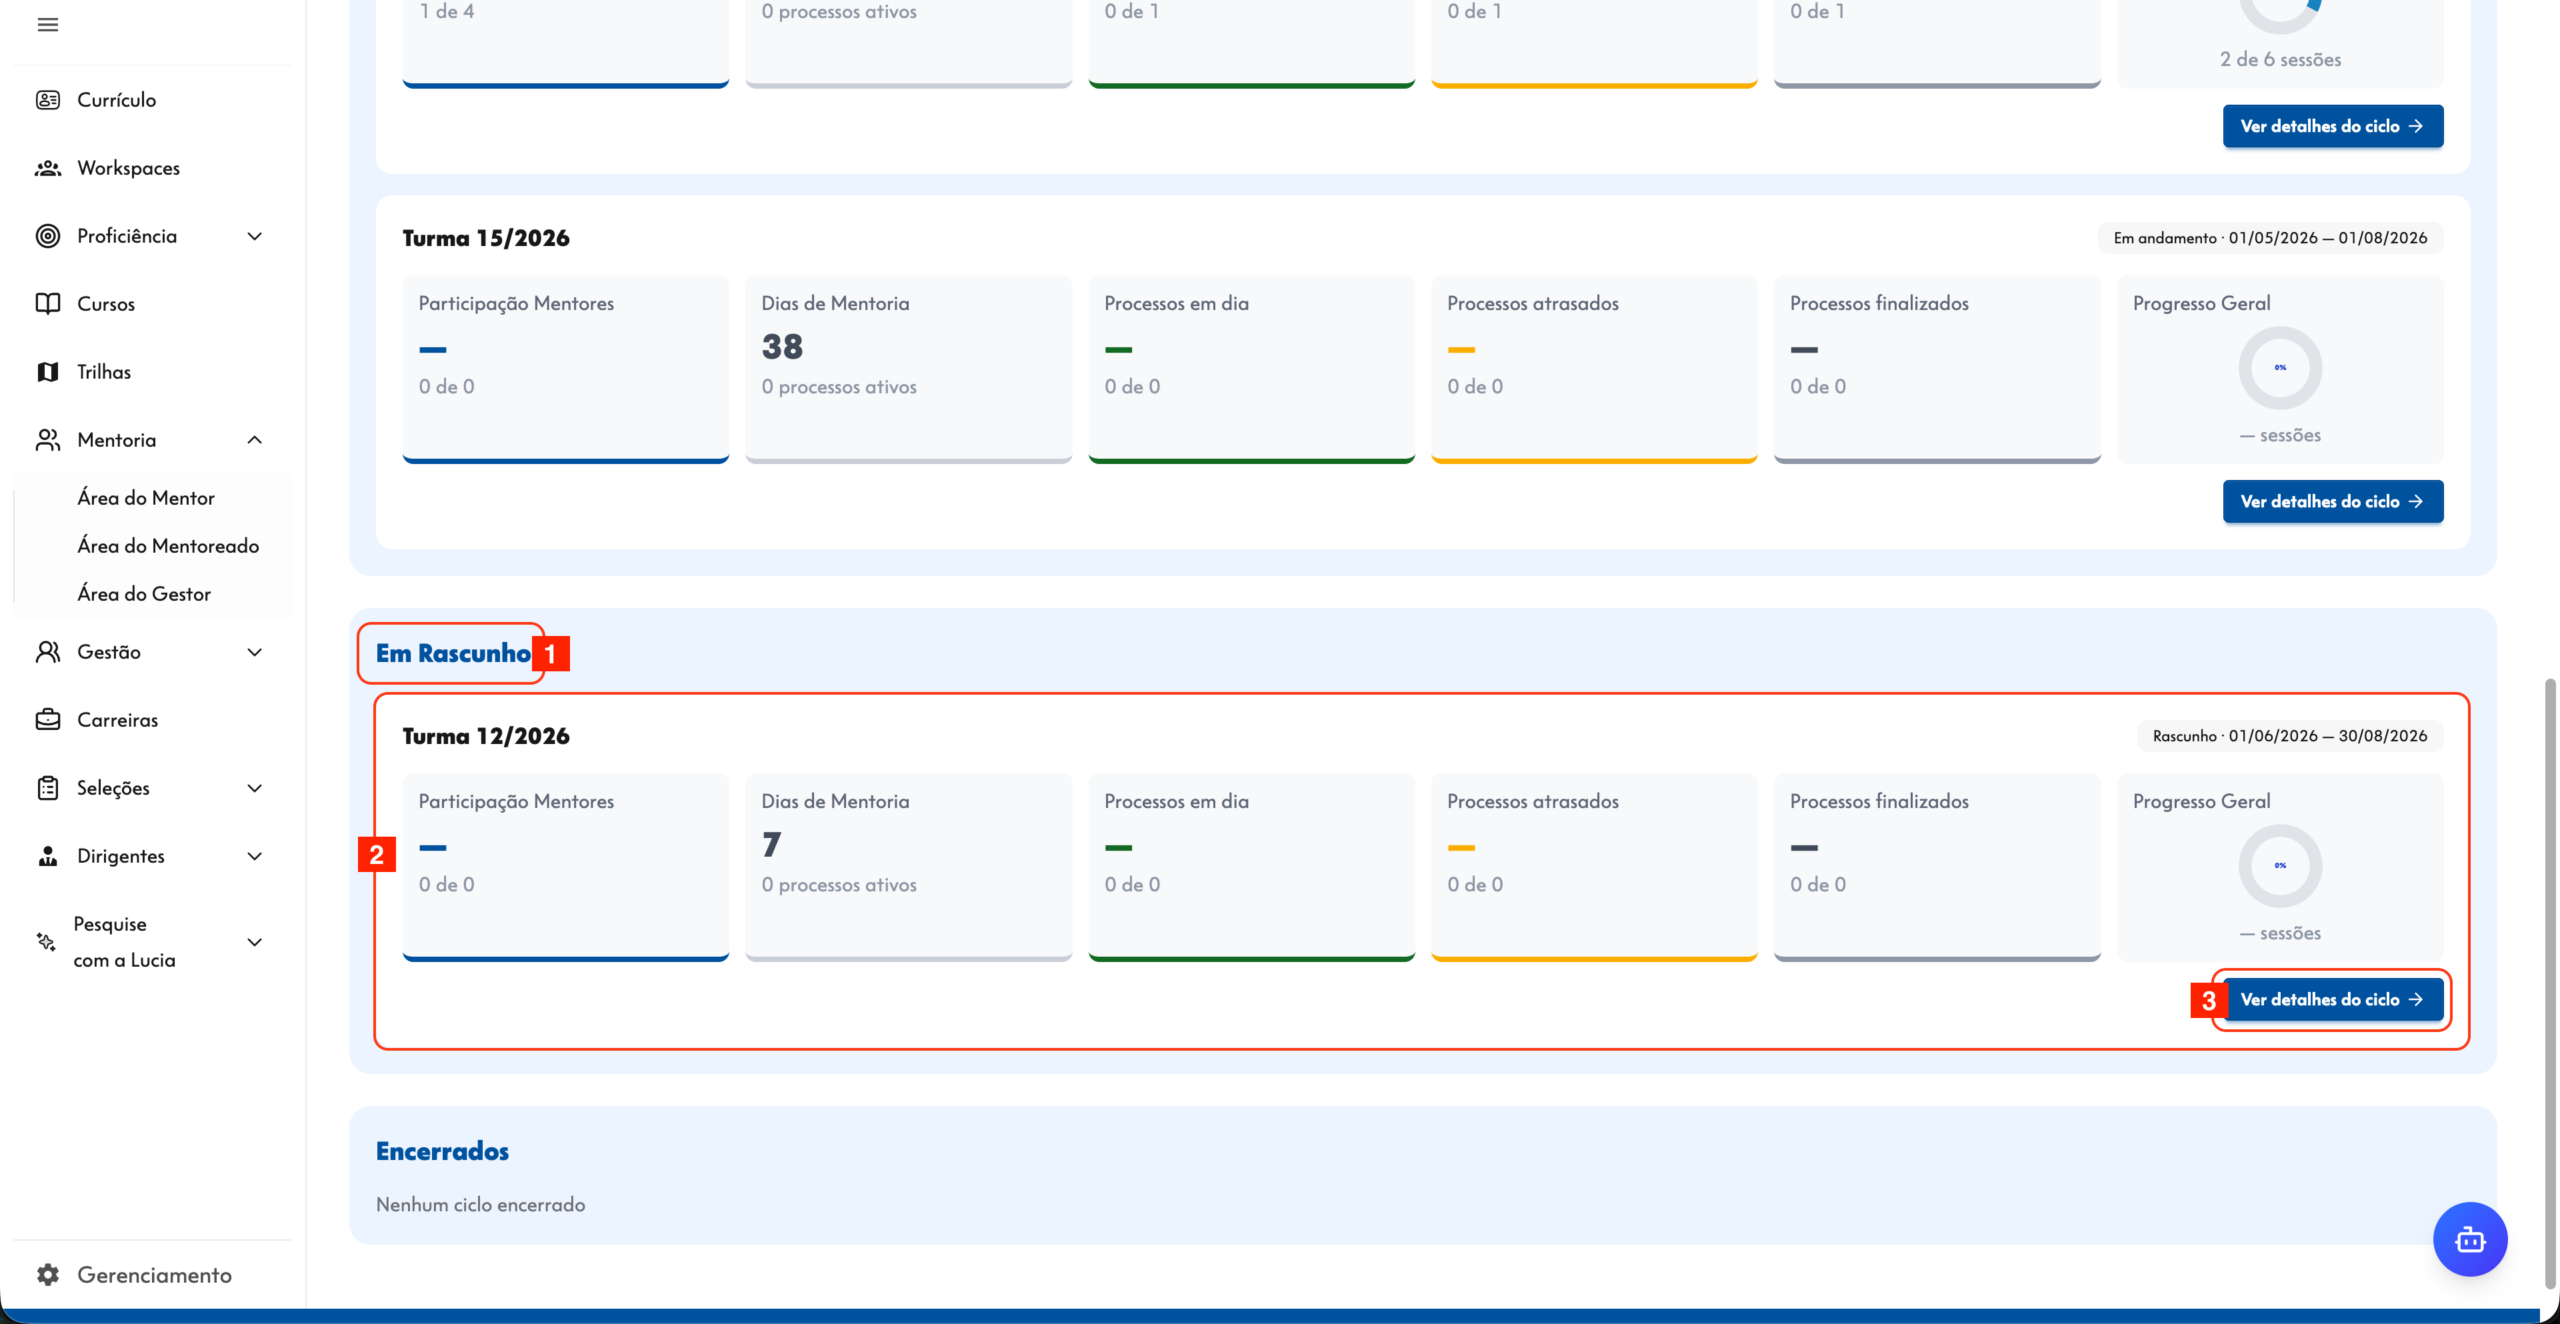This screenshot has width=2560, height=1324.
Task: Select Área do Mentoreado menu item
Action: tap(168, 546)
